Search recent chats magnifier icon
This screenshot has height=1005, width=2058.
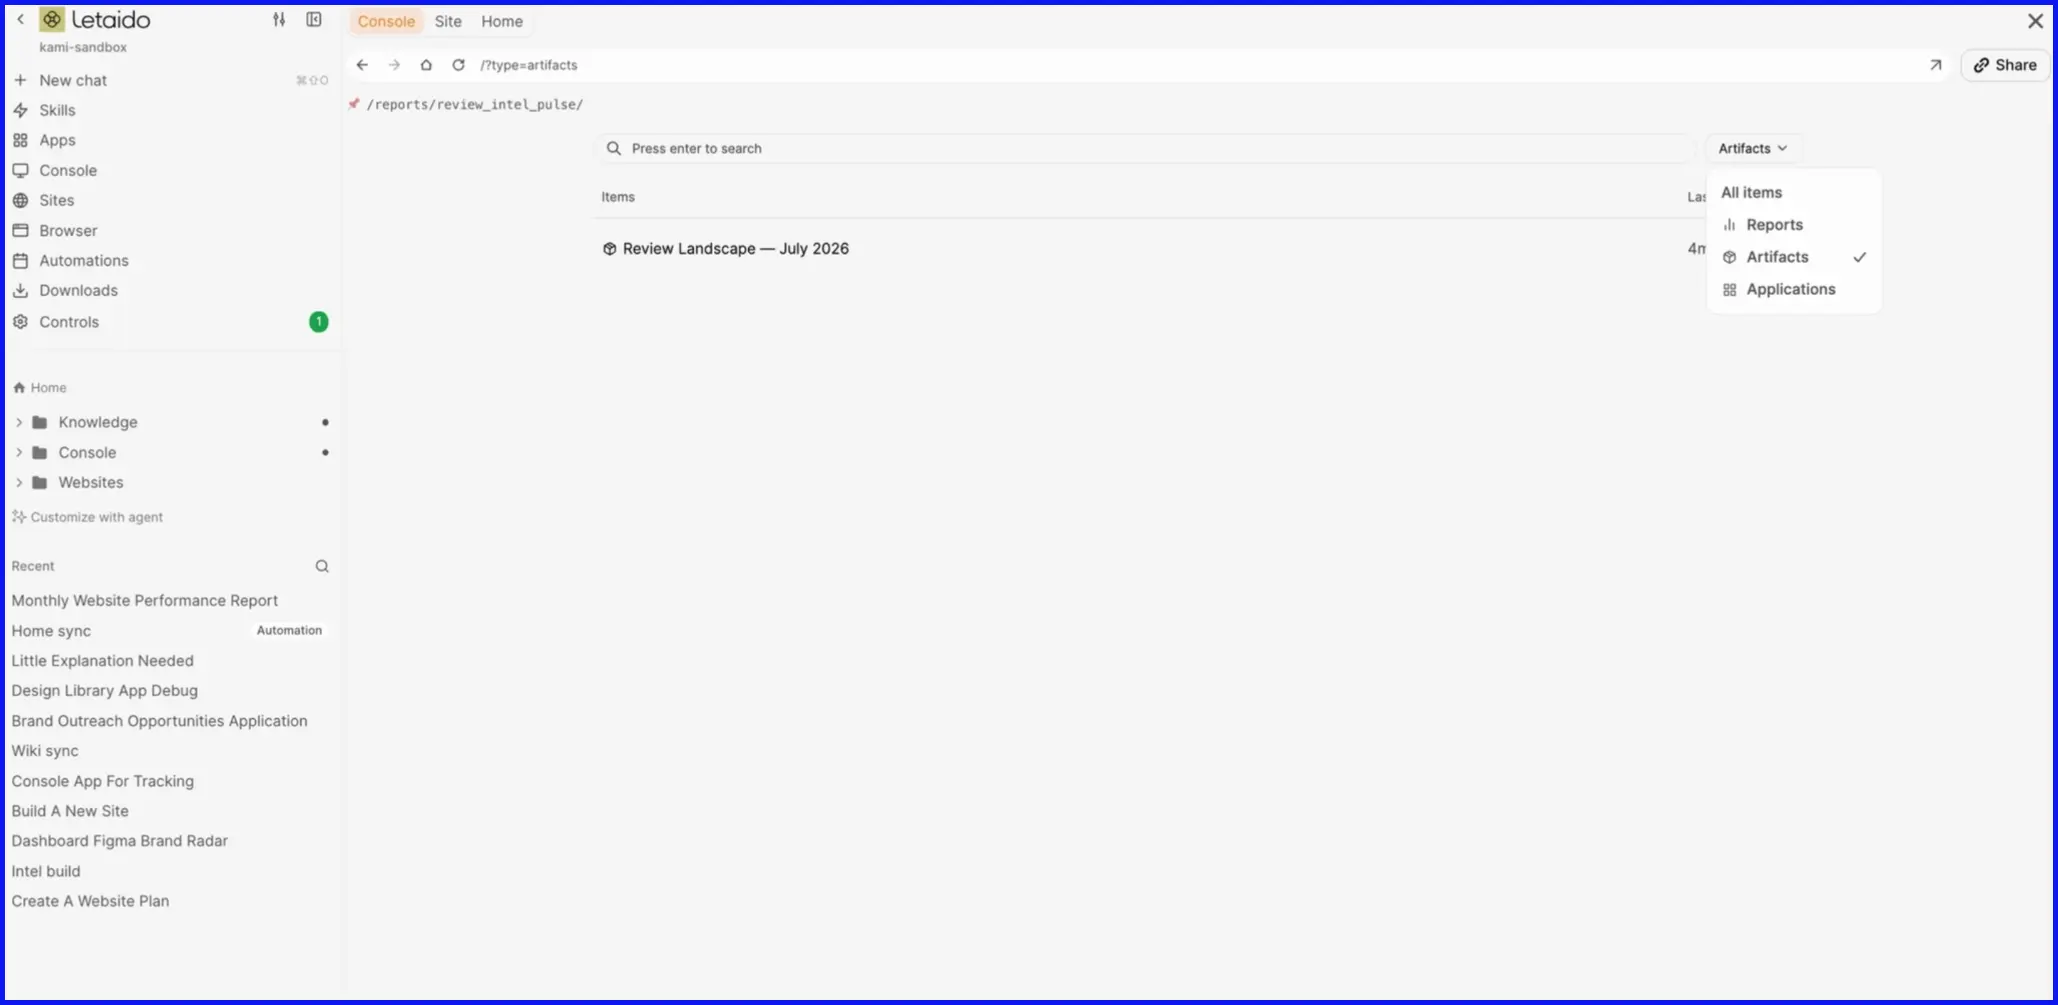[322, 566]
